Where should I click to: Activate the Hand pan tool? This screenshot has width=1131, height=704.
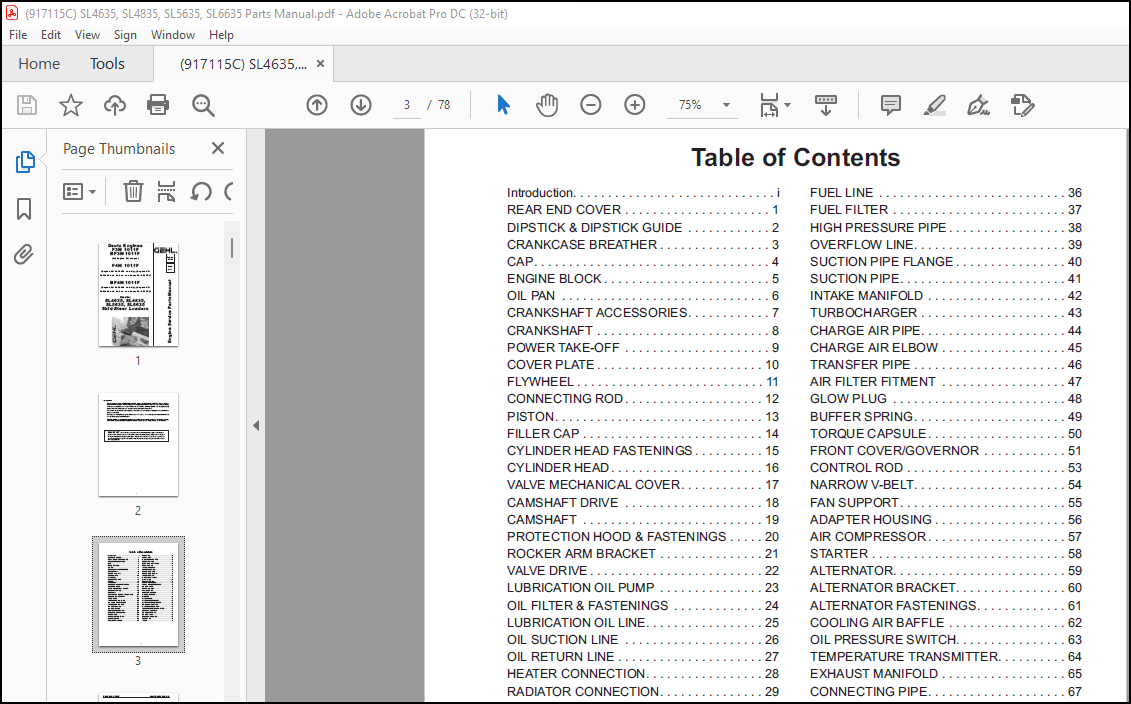click(547, 105)
